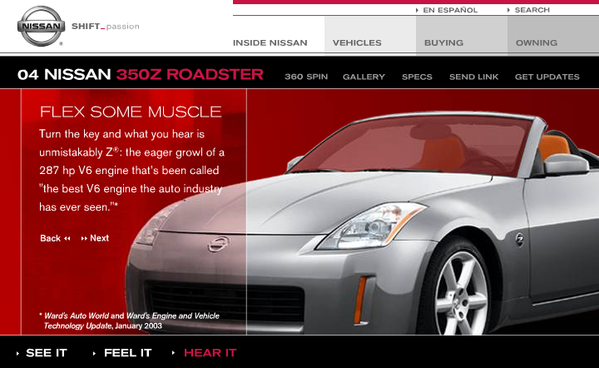Screen dimensions: 599x368
Task: Click the SHIFT_passion tagline
Action: [105, 26]
